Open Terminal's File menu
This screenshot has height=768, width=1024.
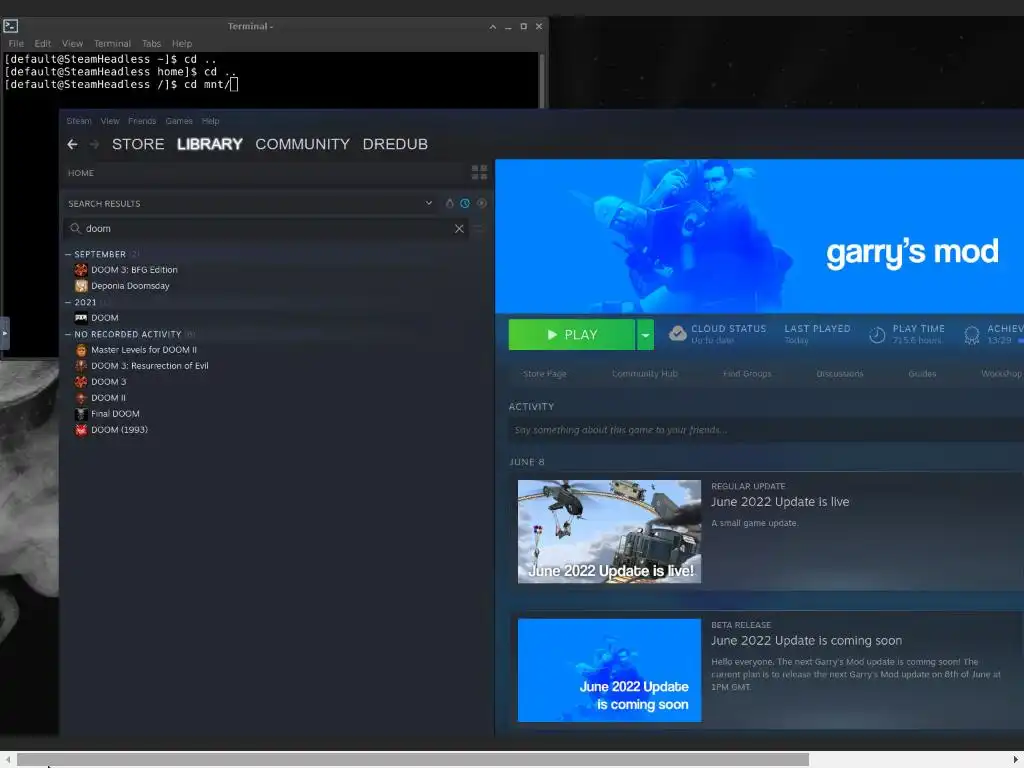tap(16, 44)
